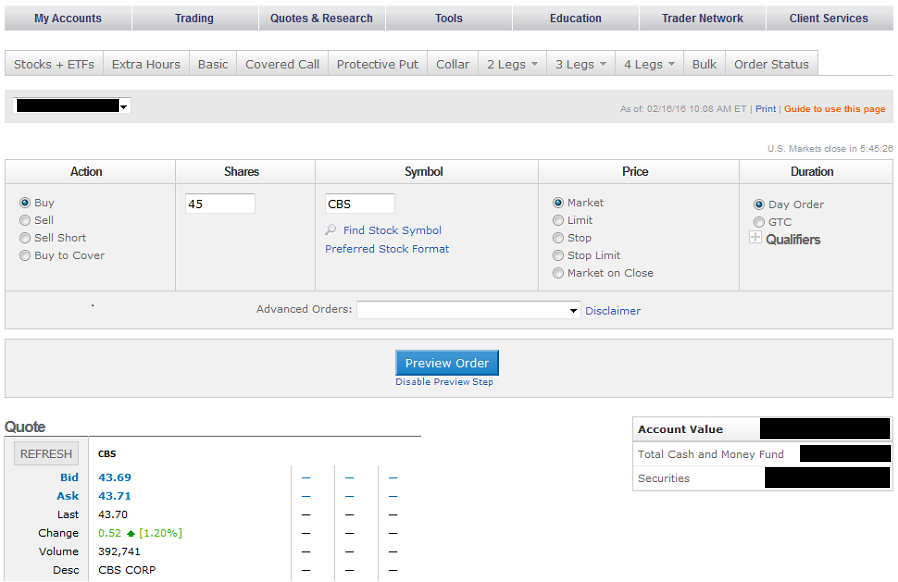Expand the 2 Legs options menu

click(512, 64)
